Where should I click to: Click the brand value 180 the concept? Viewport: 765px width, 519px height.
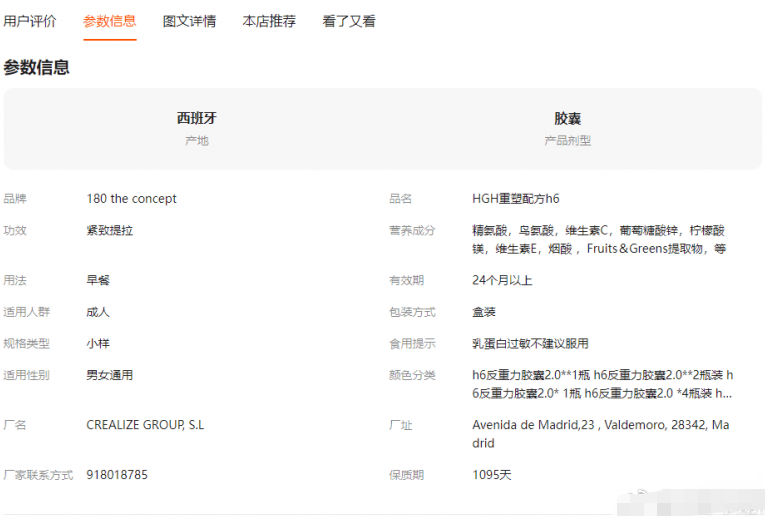pyautogui.click(x=131, y=199)
